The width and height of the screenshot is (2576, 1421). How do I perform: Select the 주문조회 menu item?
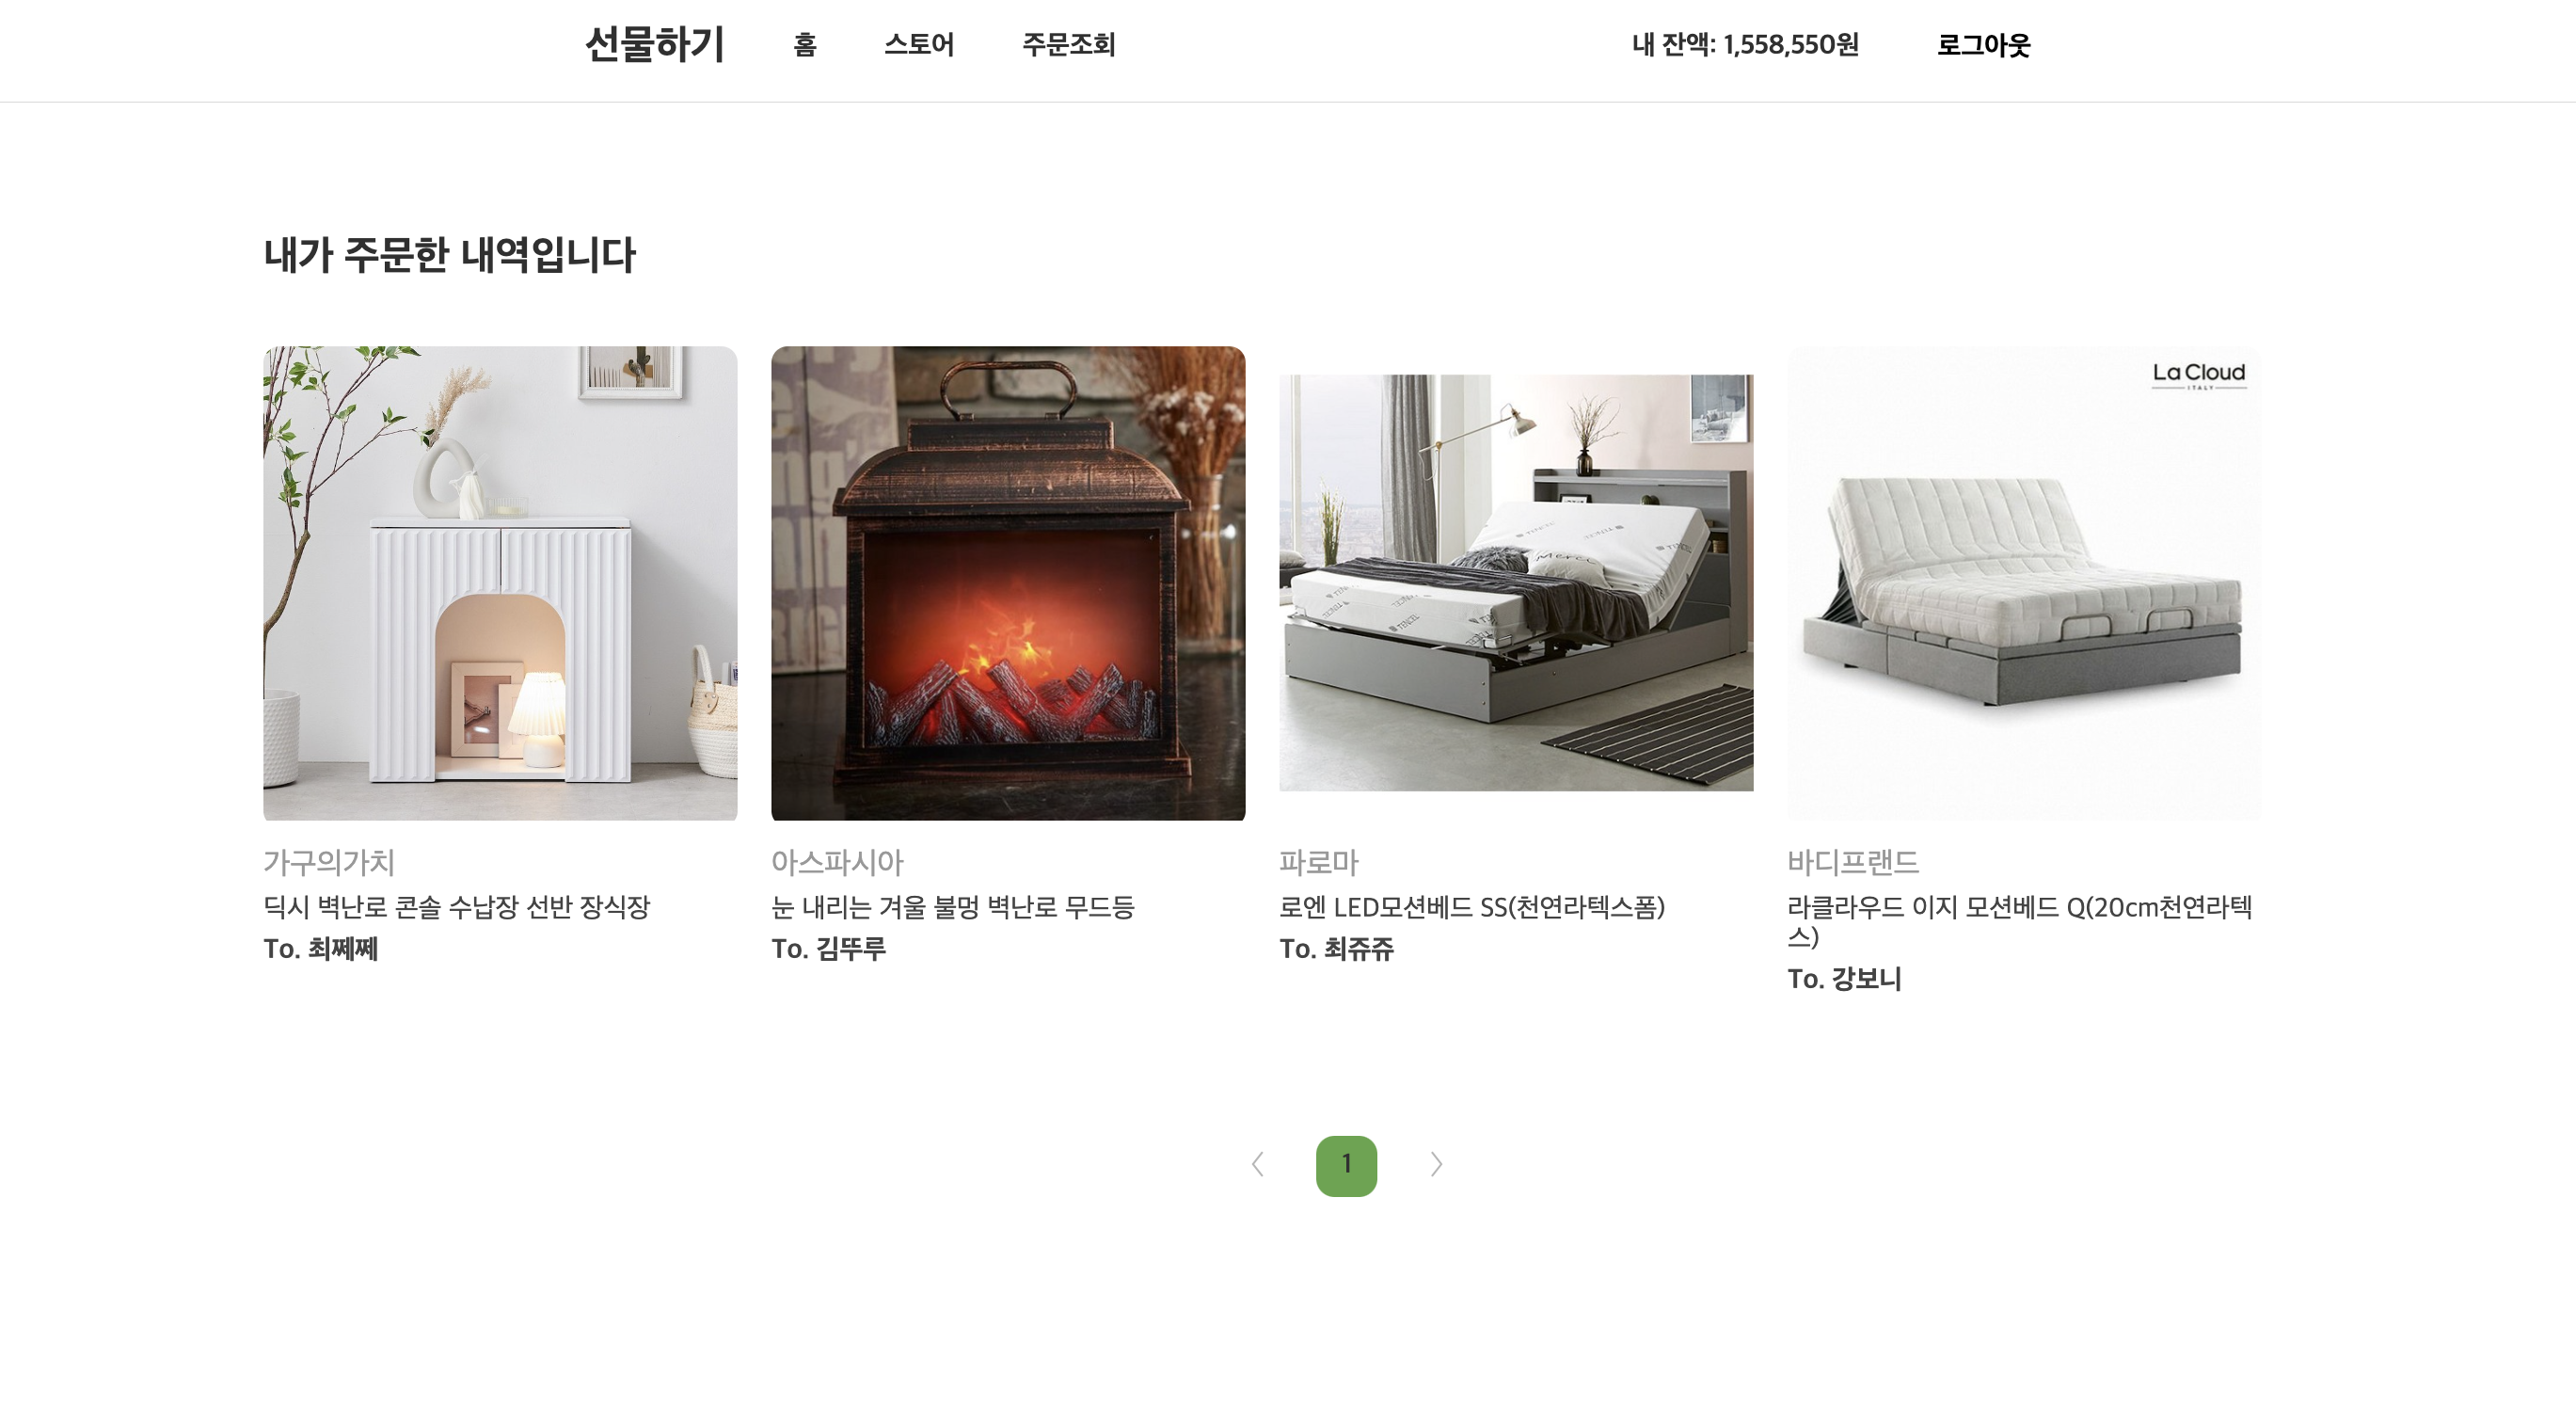click(x=1068, y=45)
